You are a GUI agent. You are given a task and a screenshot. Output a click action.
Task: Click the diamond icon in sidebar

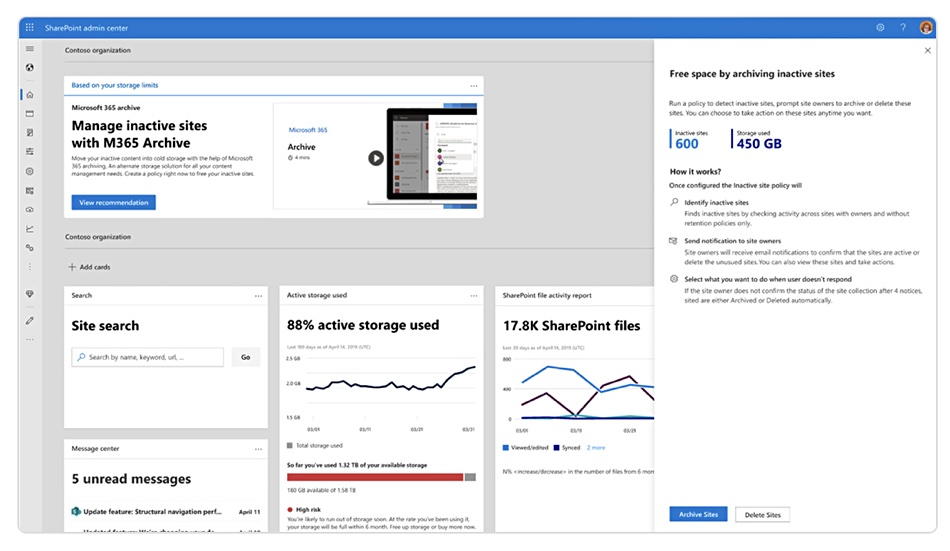(x=30, y=293)
